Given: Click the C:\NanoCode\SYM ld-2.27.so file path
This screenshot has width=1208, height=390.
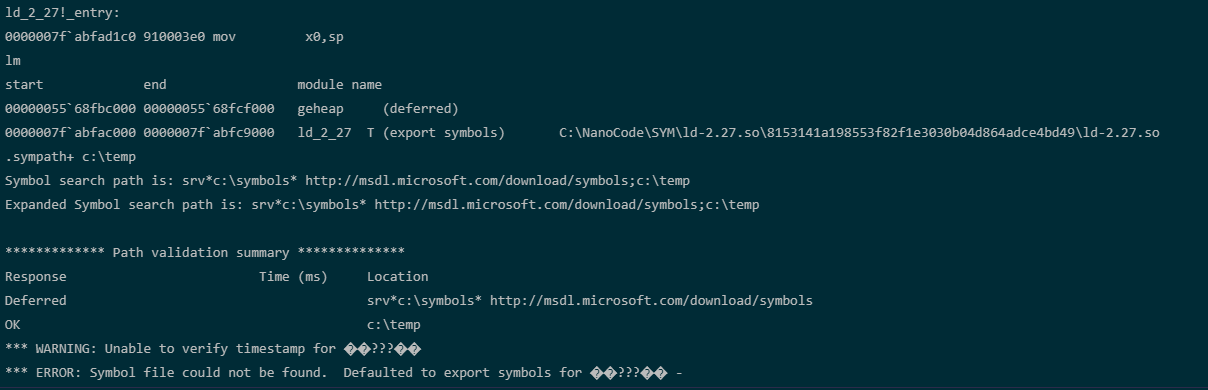Looking at the screenshot, I should 859,133.
